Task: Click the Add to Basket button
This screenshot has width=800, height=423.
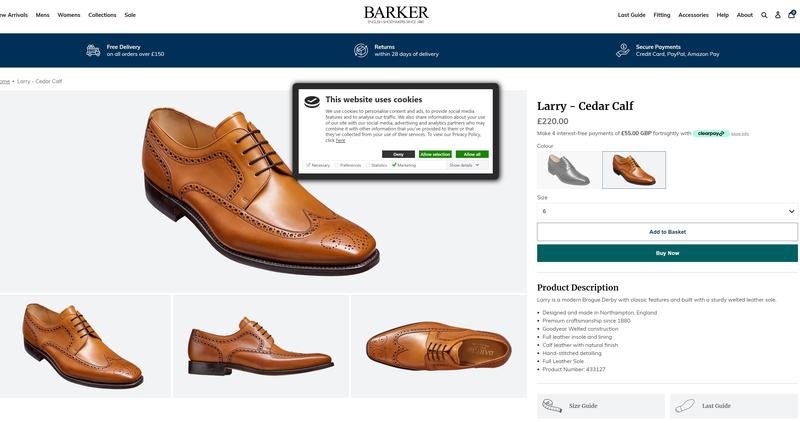Action: 667,232
